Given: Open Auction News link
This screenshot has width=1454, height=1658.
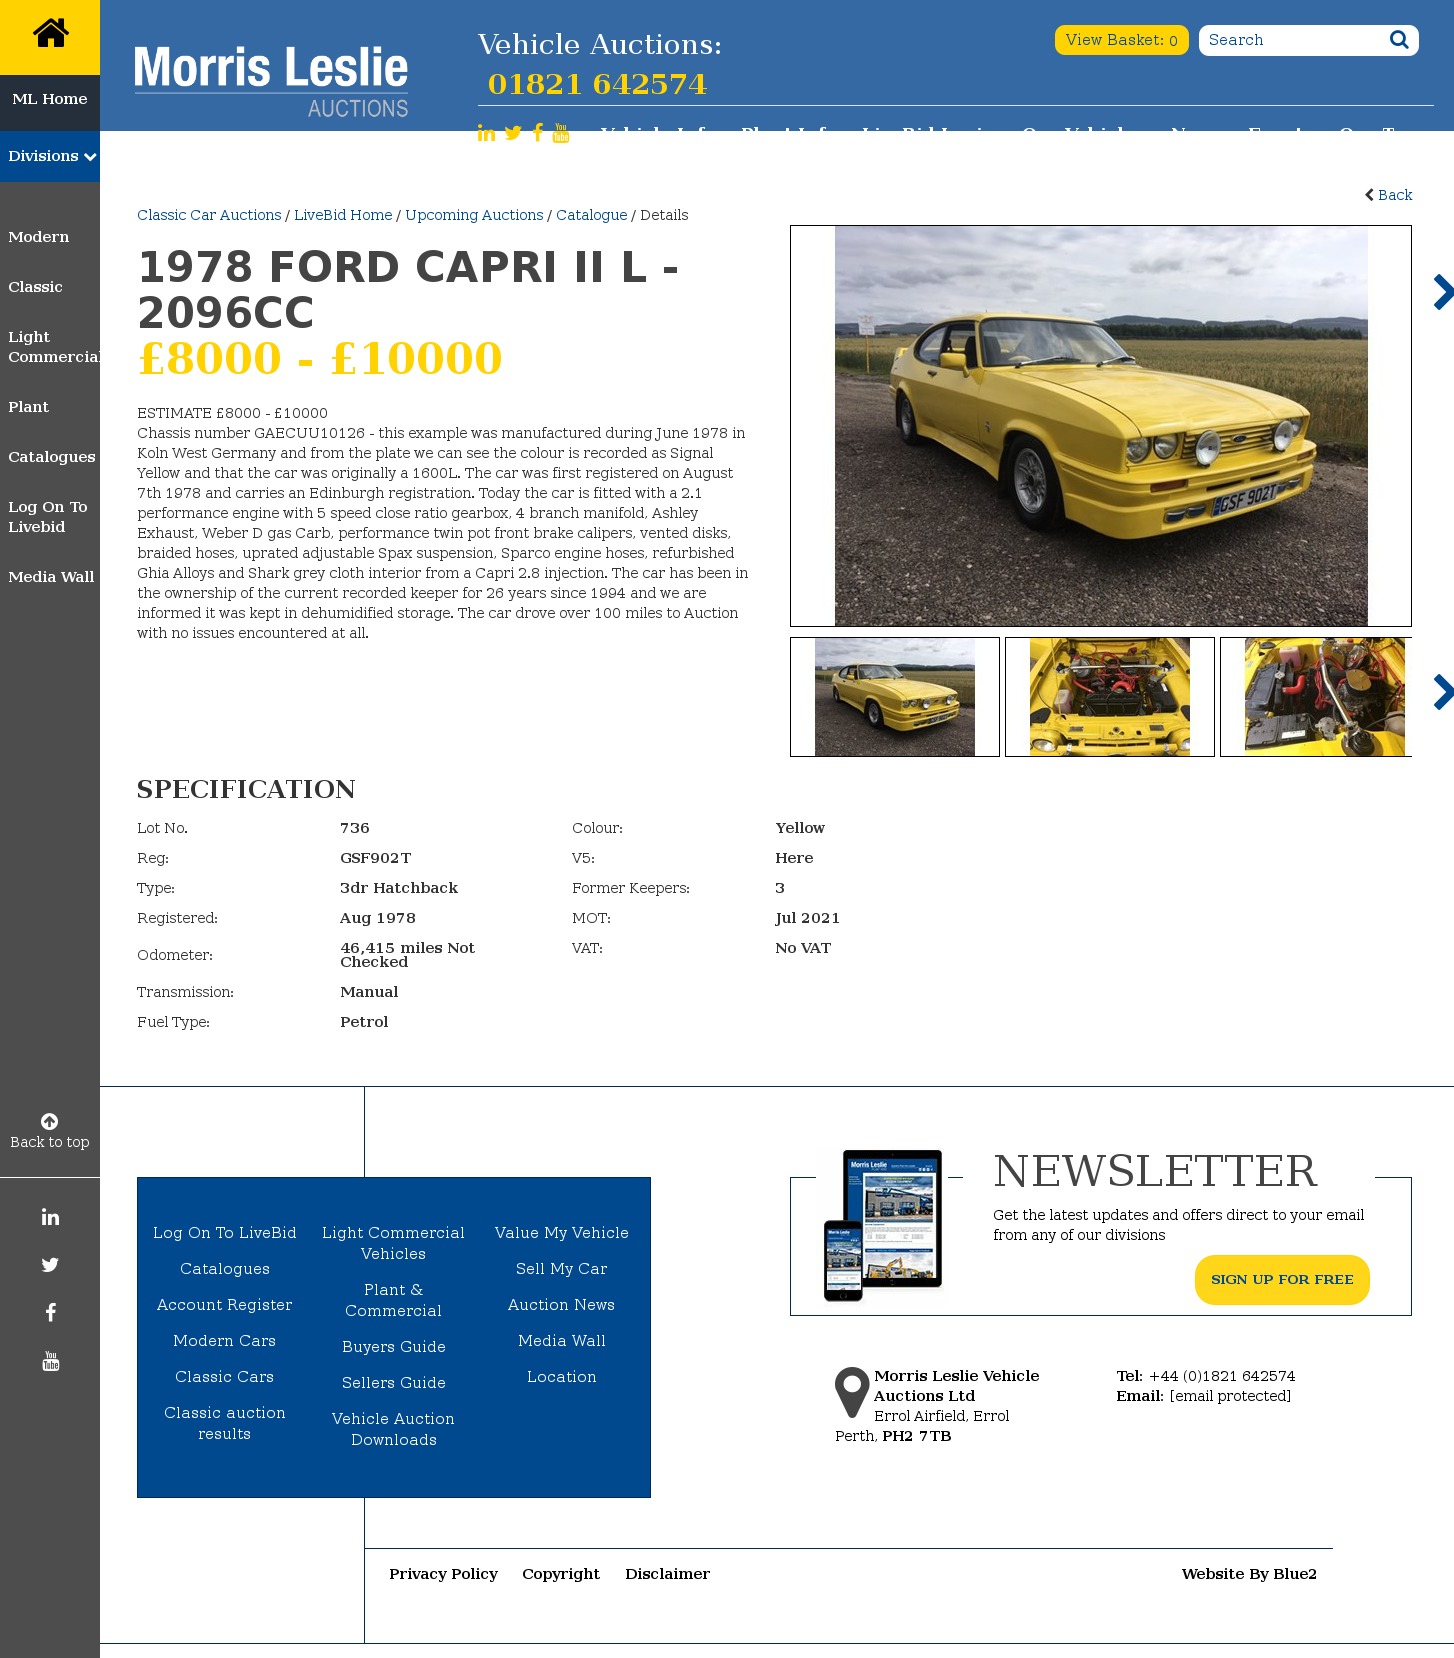Looking at the screenshot, I should point(562,1305).
